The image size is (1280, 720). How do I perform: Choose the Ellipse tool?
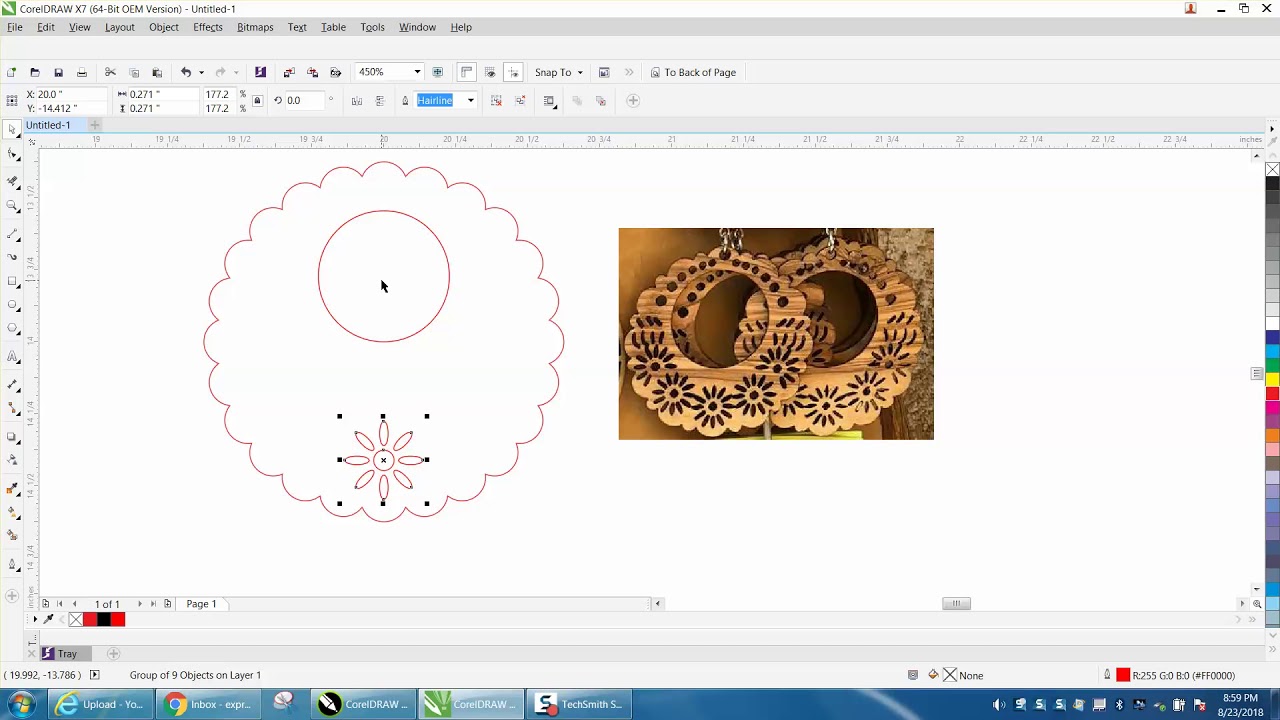(x=12, y=305)
